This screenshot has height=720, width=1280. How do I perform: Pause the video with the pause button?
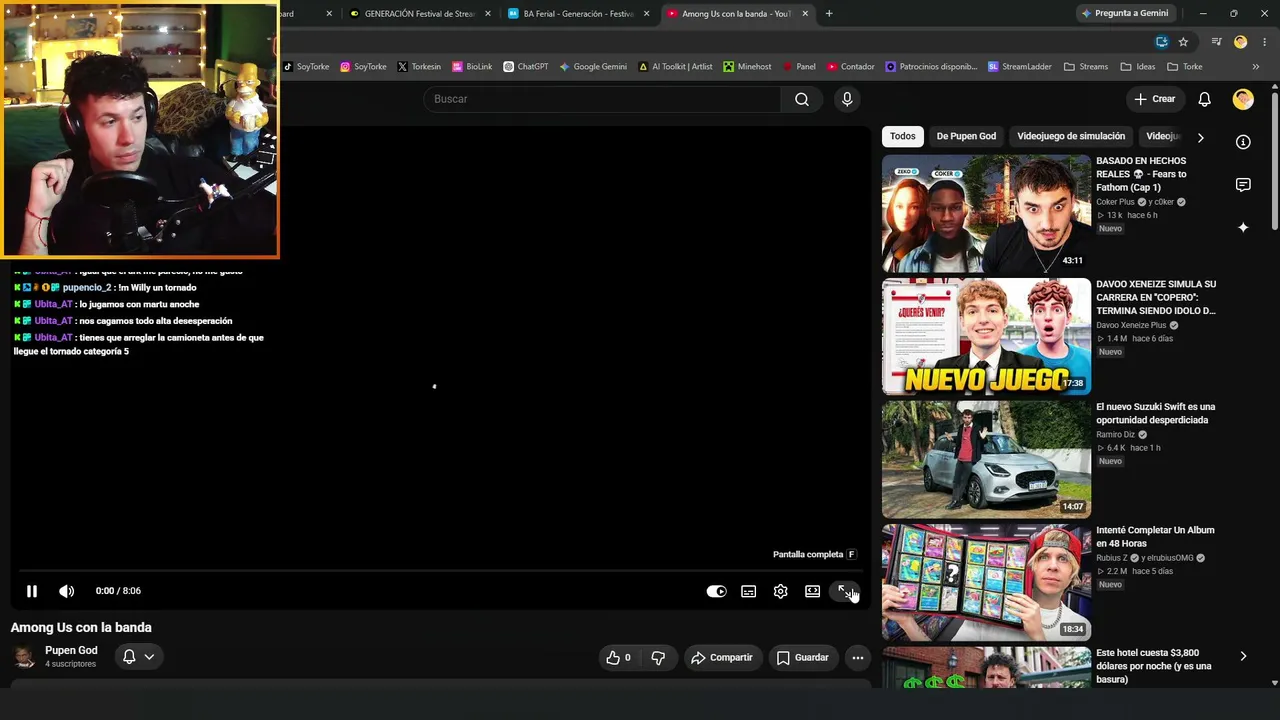32,591
